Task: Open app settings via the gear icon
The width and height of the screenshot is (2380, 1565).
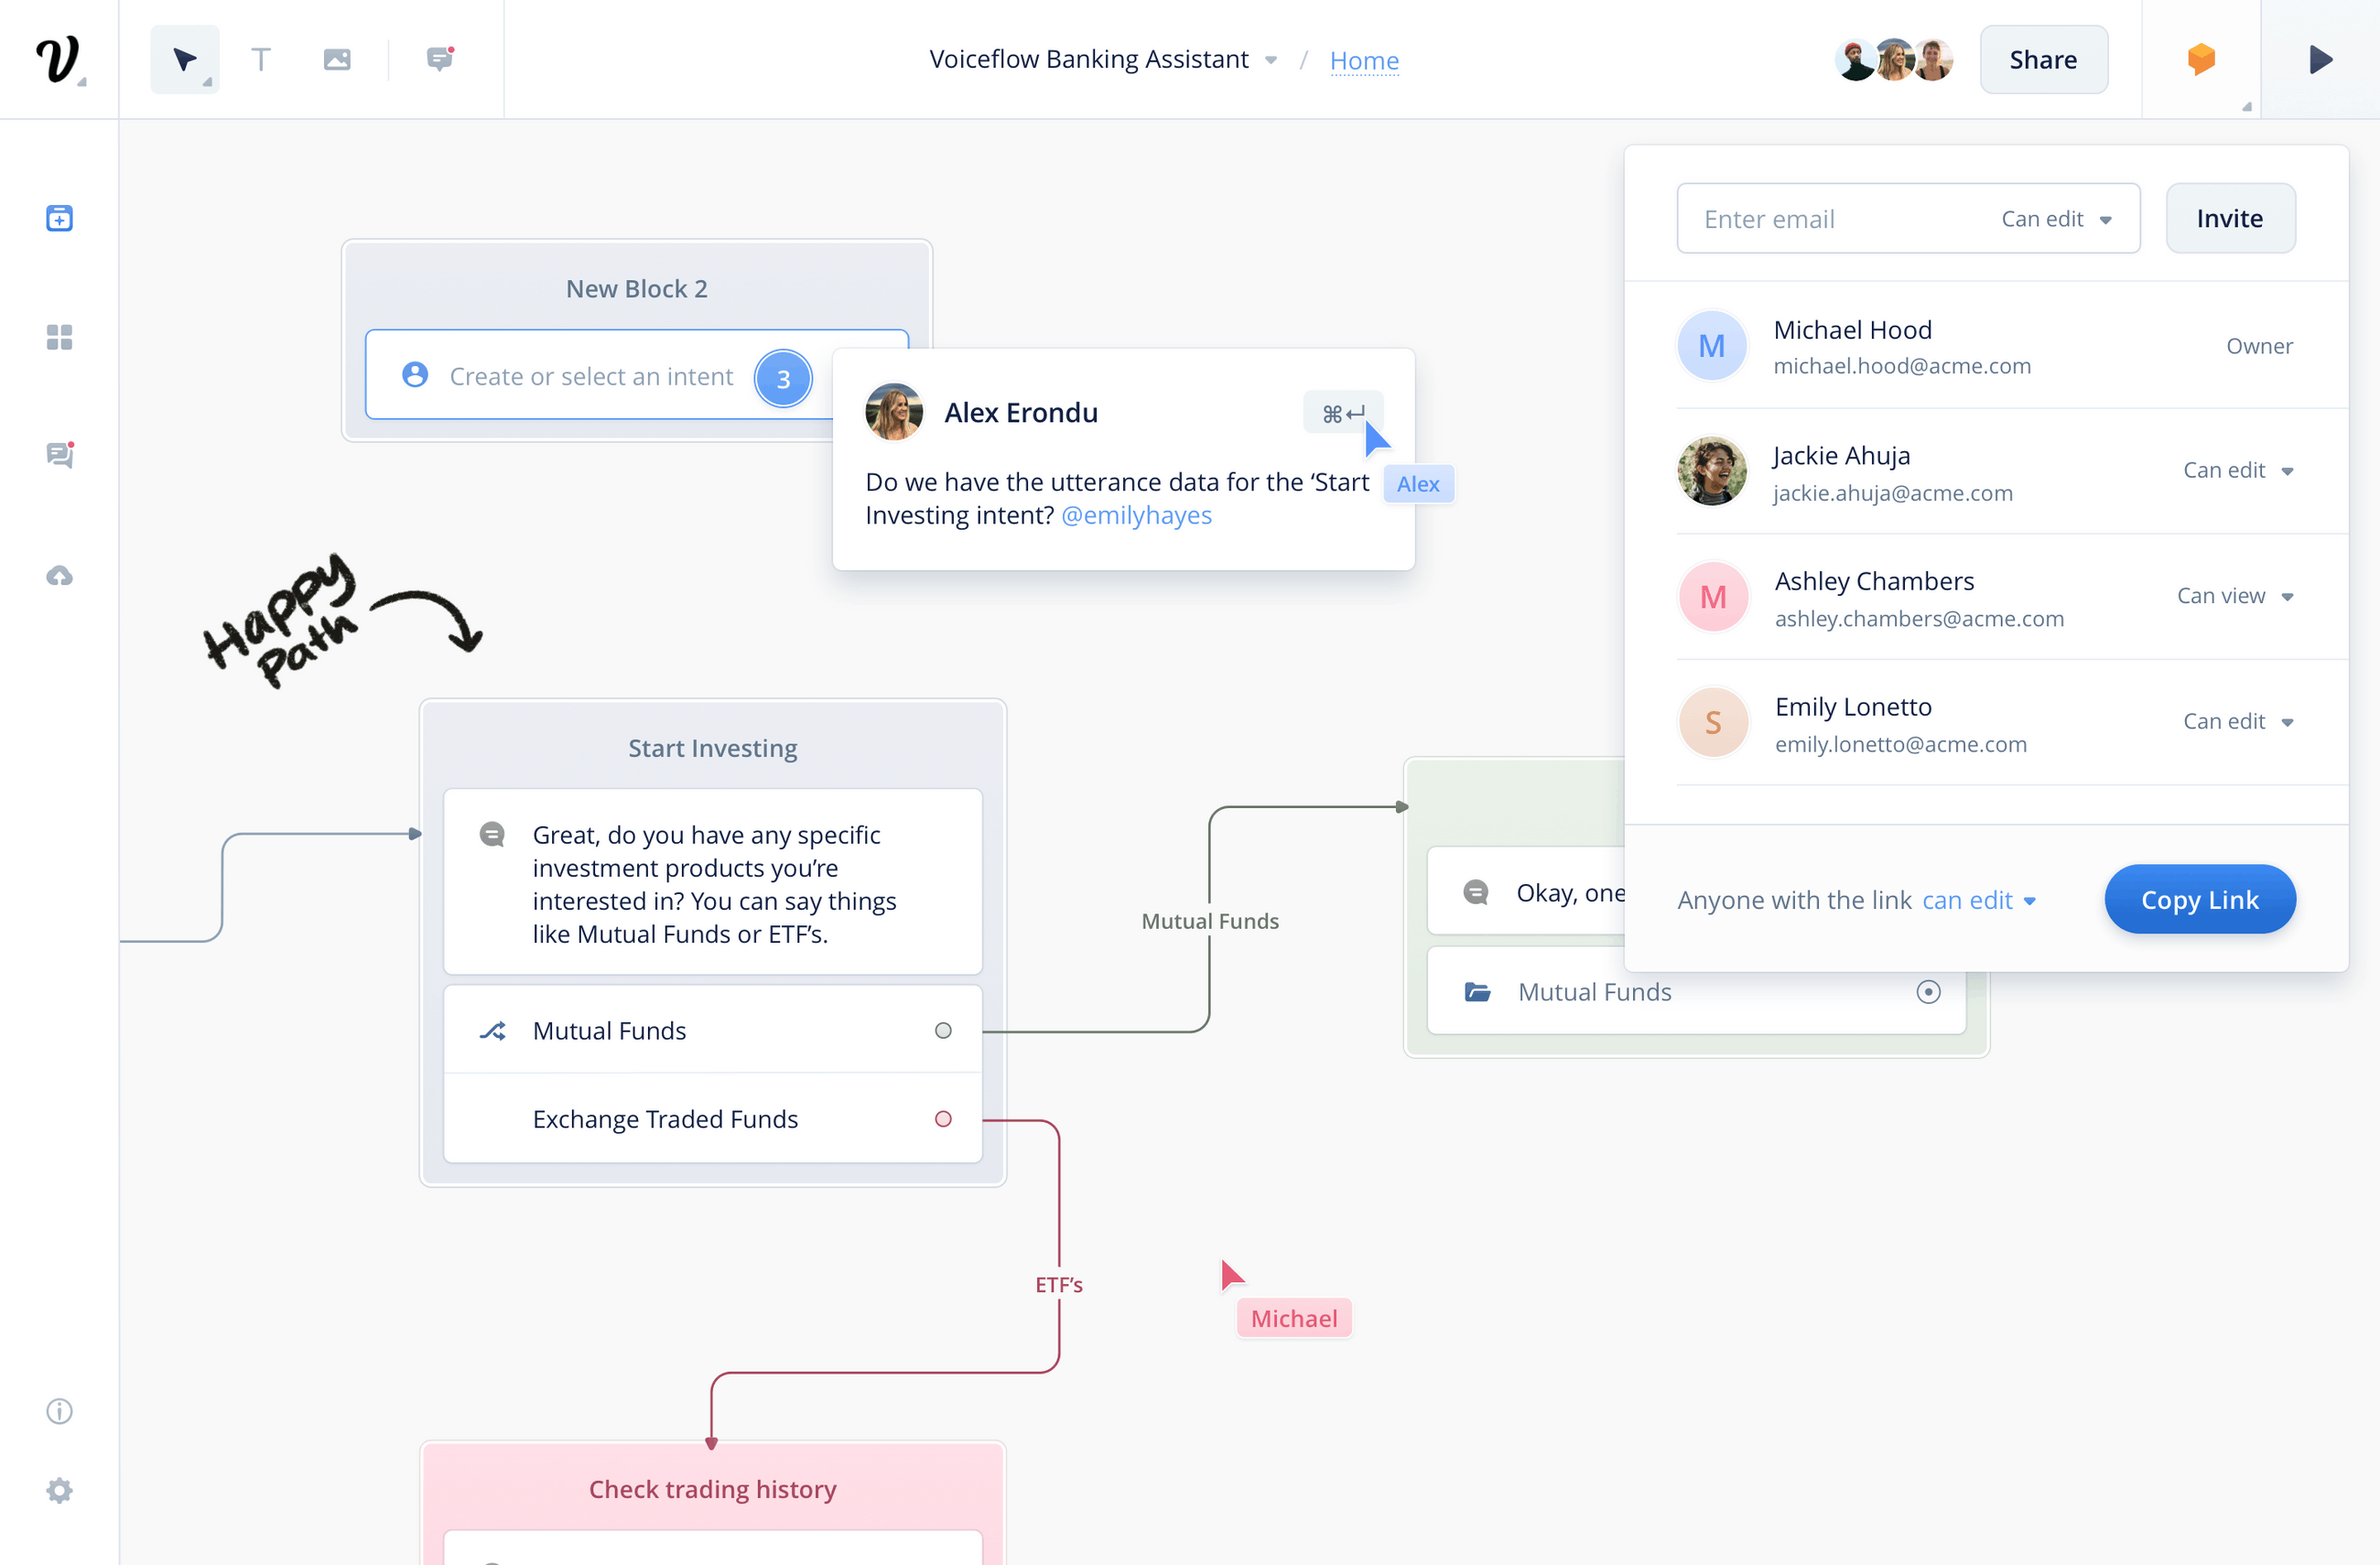Action: click(59, 1490)
